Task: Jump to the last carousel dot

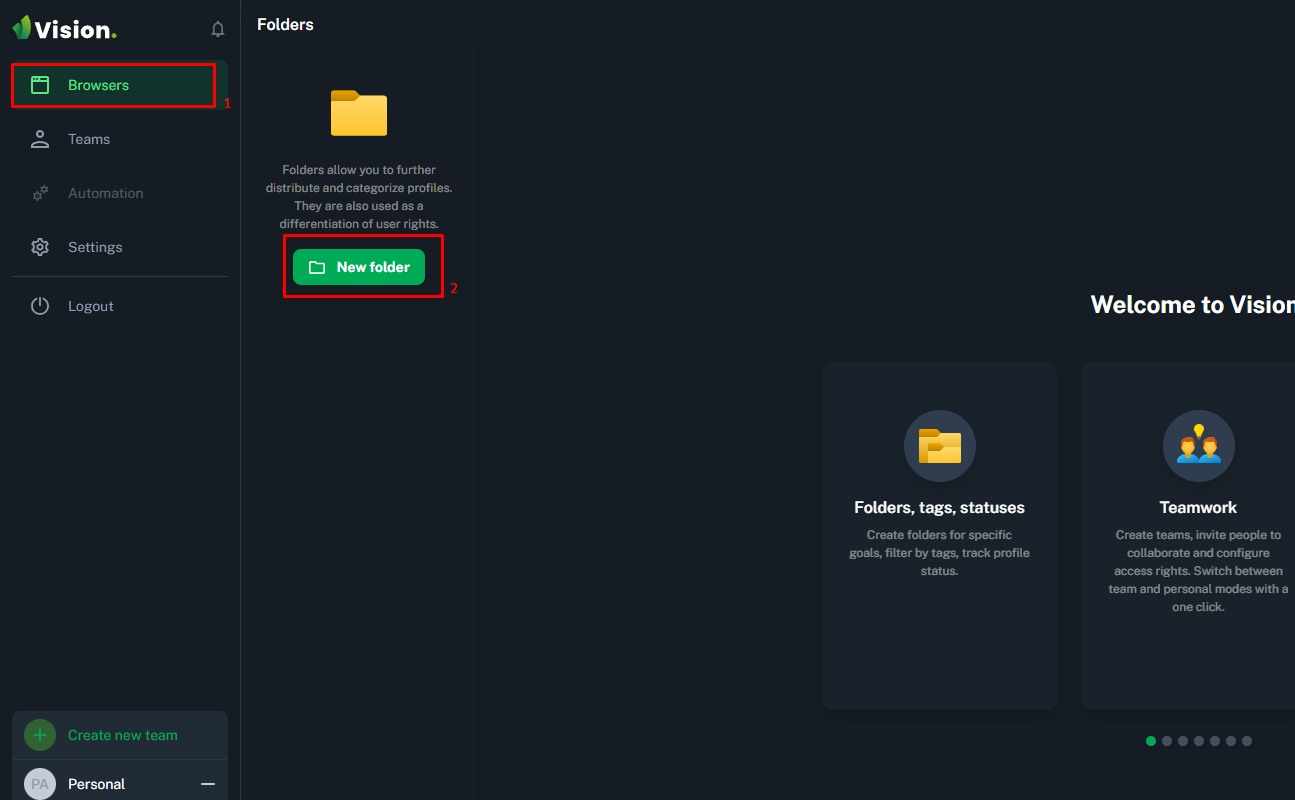Action: pos(1247,741)
